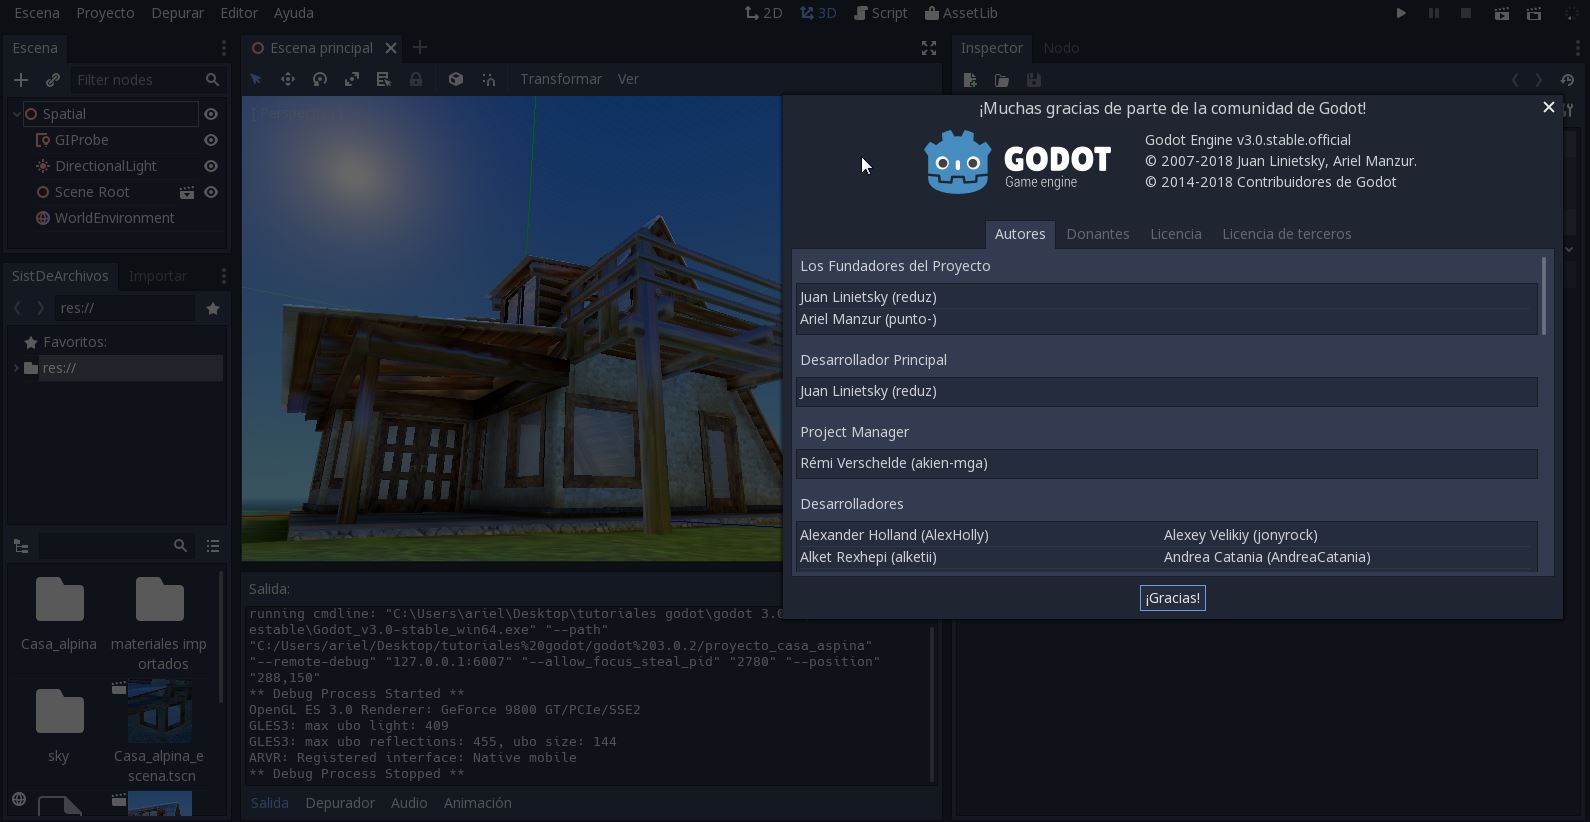Switch to the Donantes tab
This screenshot has height=822, width=1590.
[1098, 234]
